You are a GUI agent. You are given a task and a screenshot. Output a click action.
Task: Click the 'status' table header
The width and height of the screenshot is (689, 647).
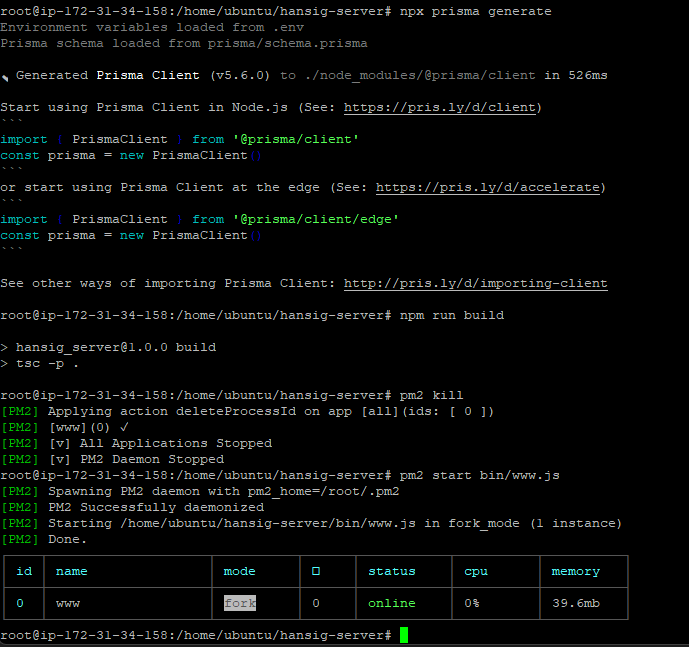[392, 571]
